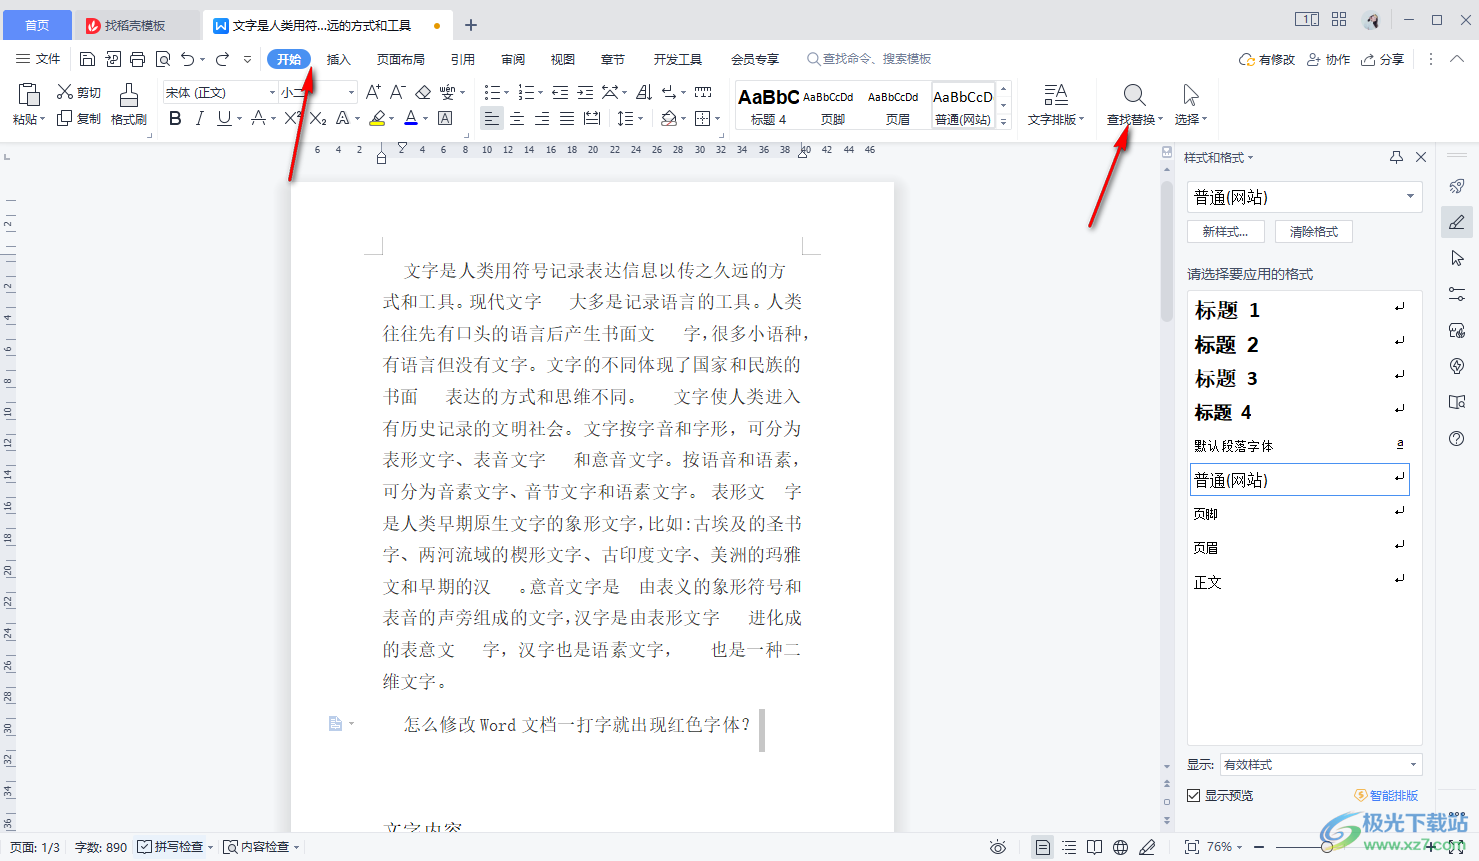The image size is (1479, 861).
Task: Set paragraph alignment to Justify
Action: click(567, 118)
